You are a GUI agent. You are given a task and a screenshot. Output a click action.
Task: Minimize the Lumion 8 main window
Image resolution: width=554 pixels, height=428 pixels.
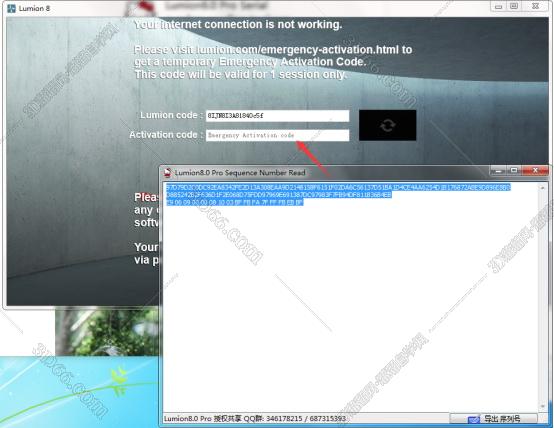pos(499,6)
